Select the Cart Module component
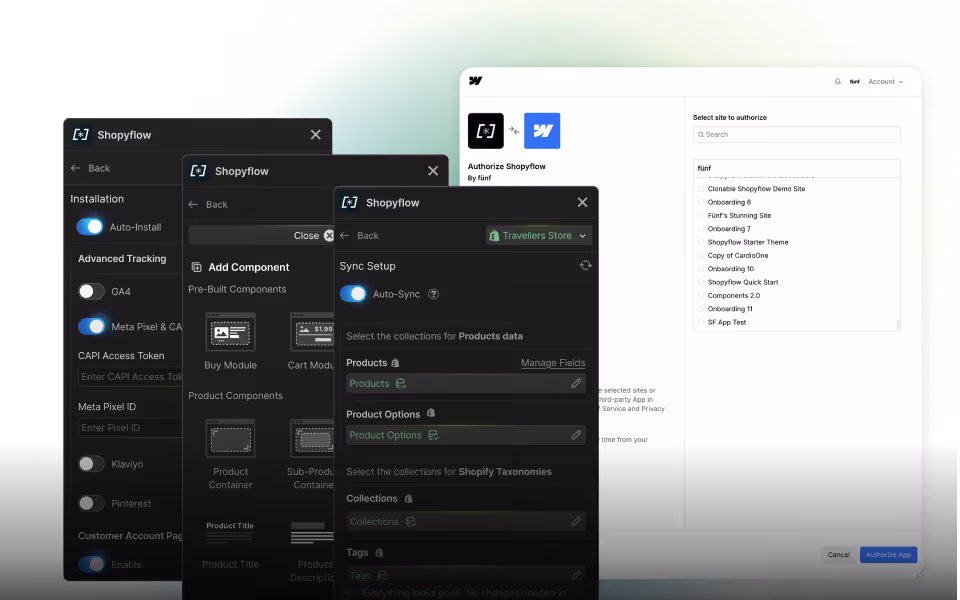The width and height of the screenshot is (960, 600). click(312, 342)
